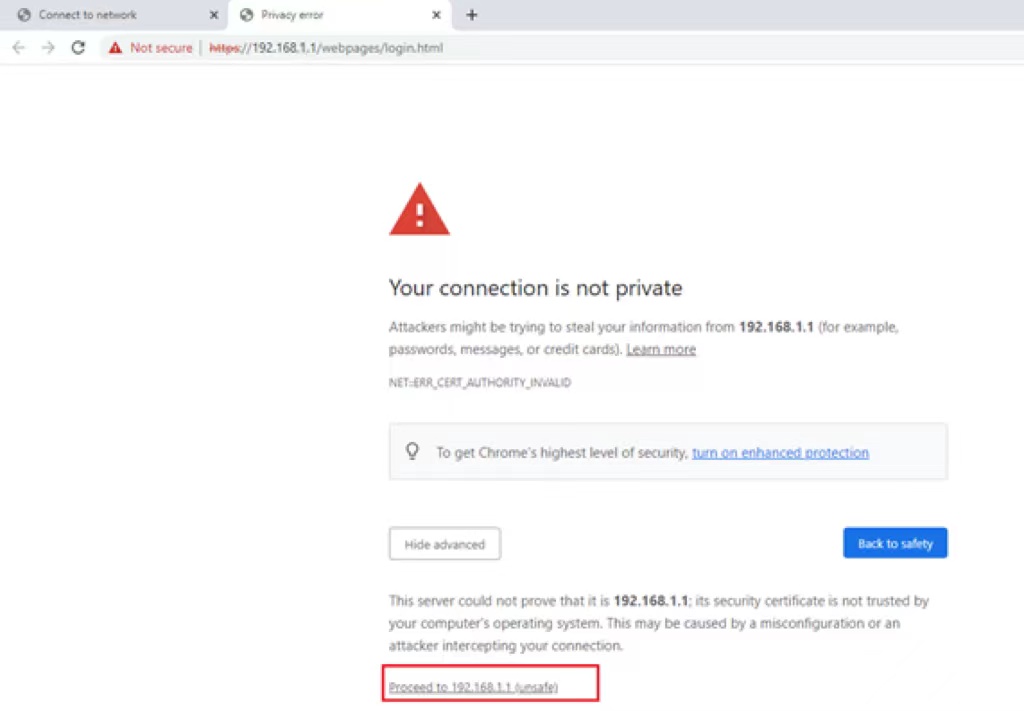This screenshot has height=711, width=1024.
Task: Collapse details with Hide advanced button
Action: click(x=444, y=544)
